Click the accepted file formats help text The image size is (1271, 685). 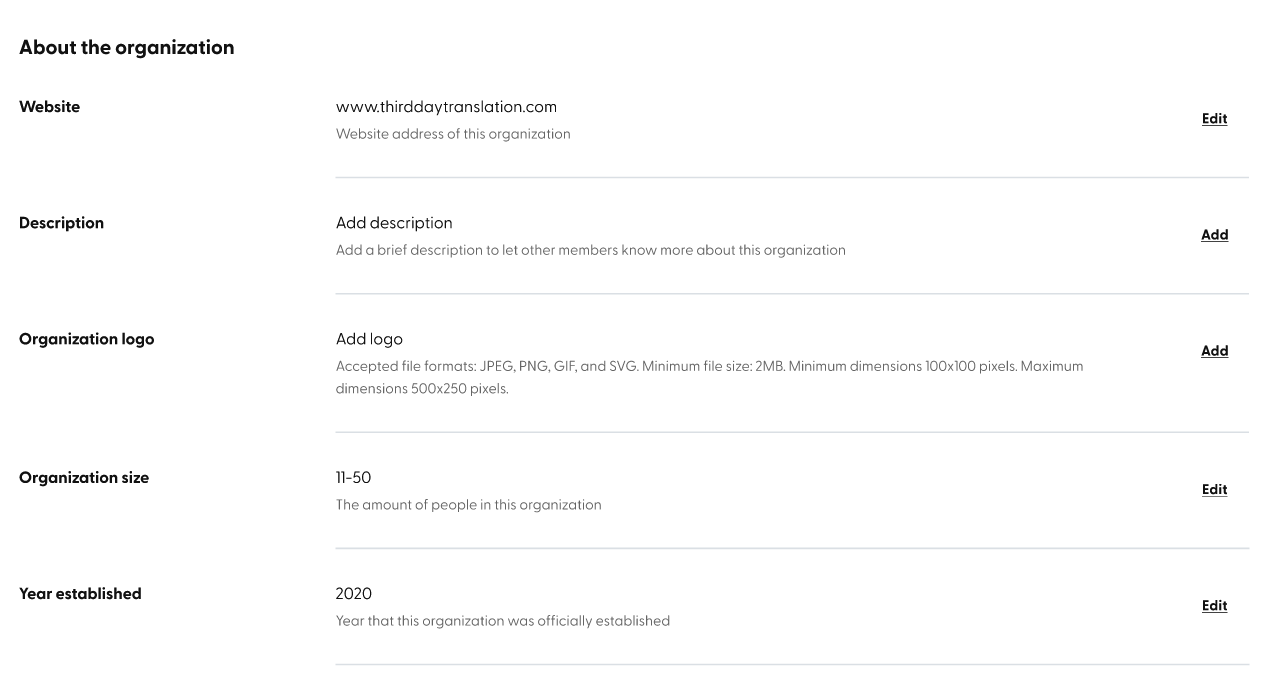point(710,378)
